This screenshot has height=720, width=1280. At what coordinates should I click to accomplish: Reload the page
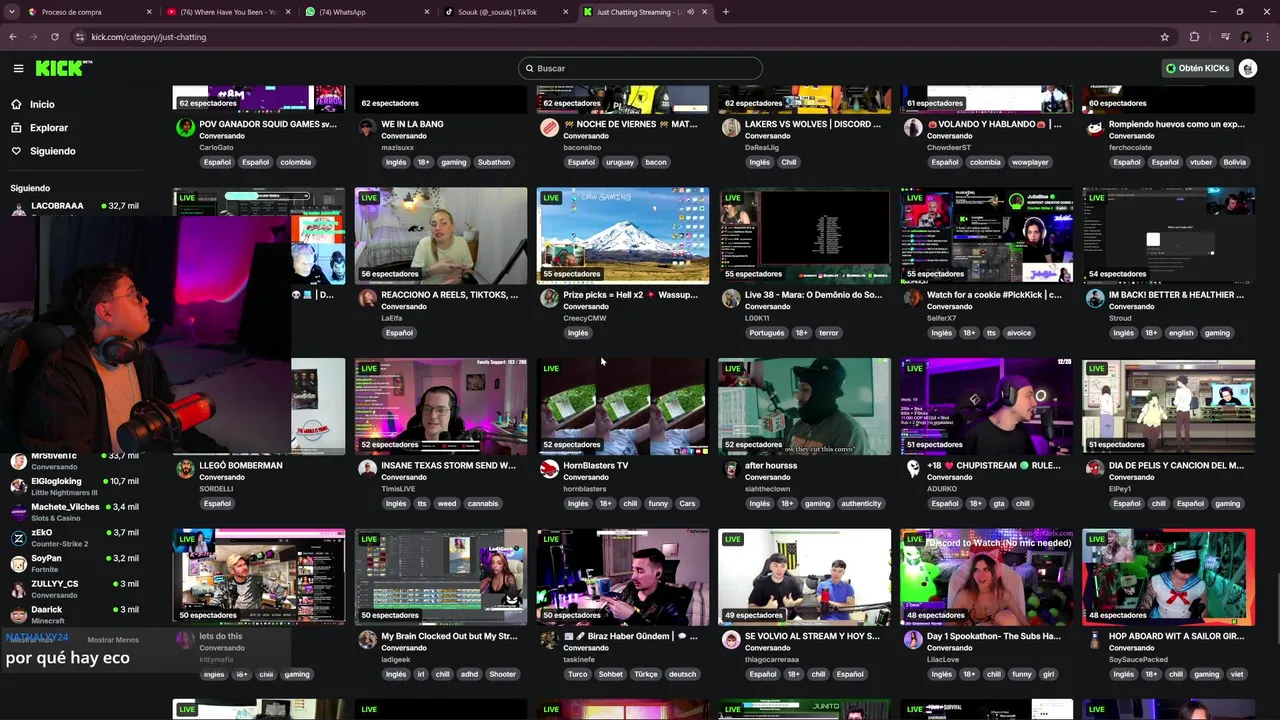pos(54,37)
